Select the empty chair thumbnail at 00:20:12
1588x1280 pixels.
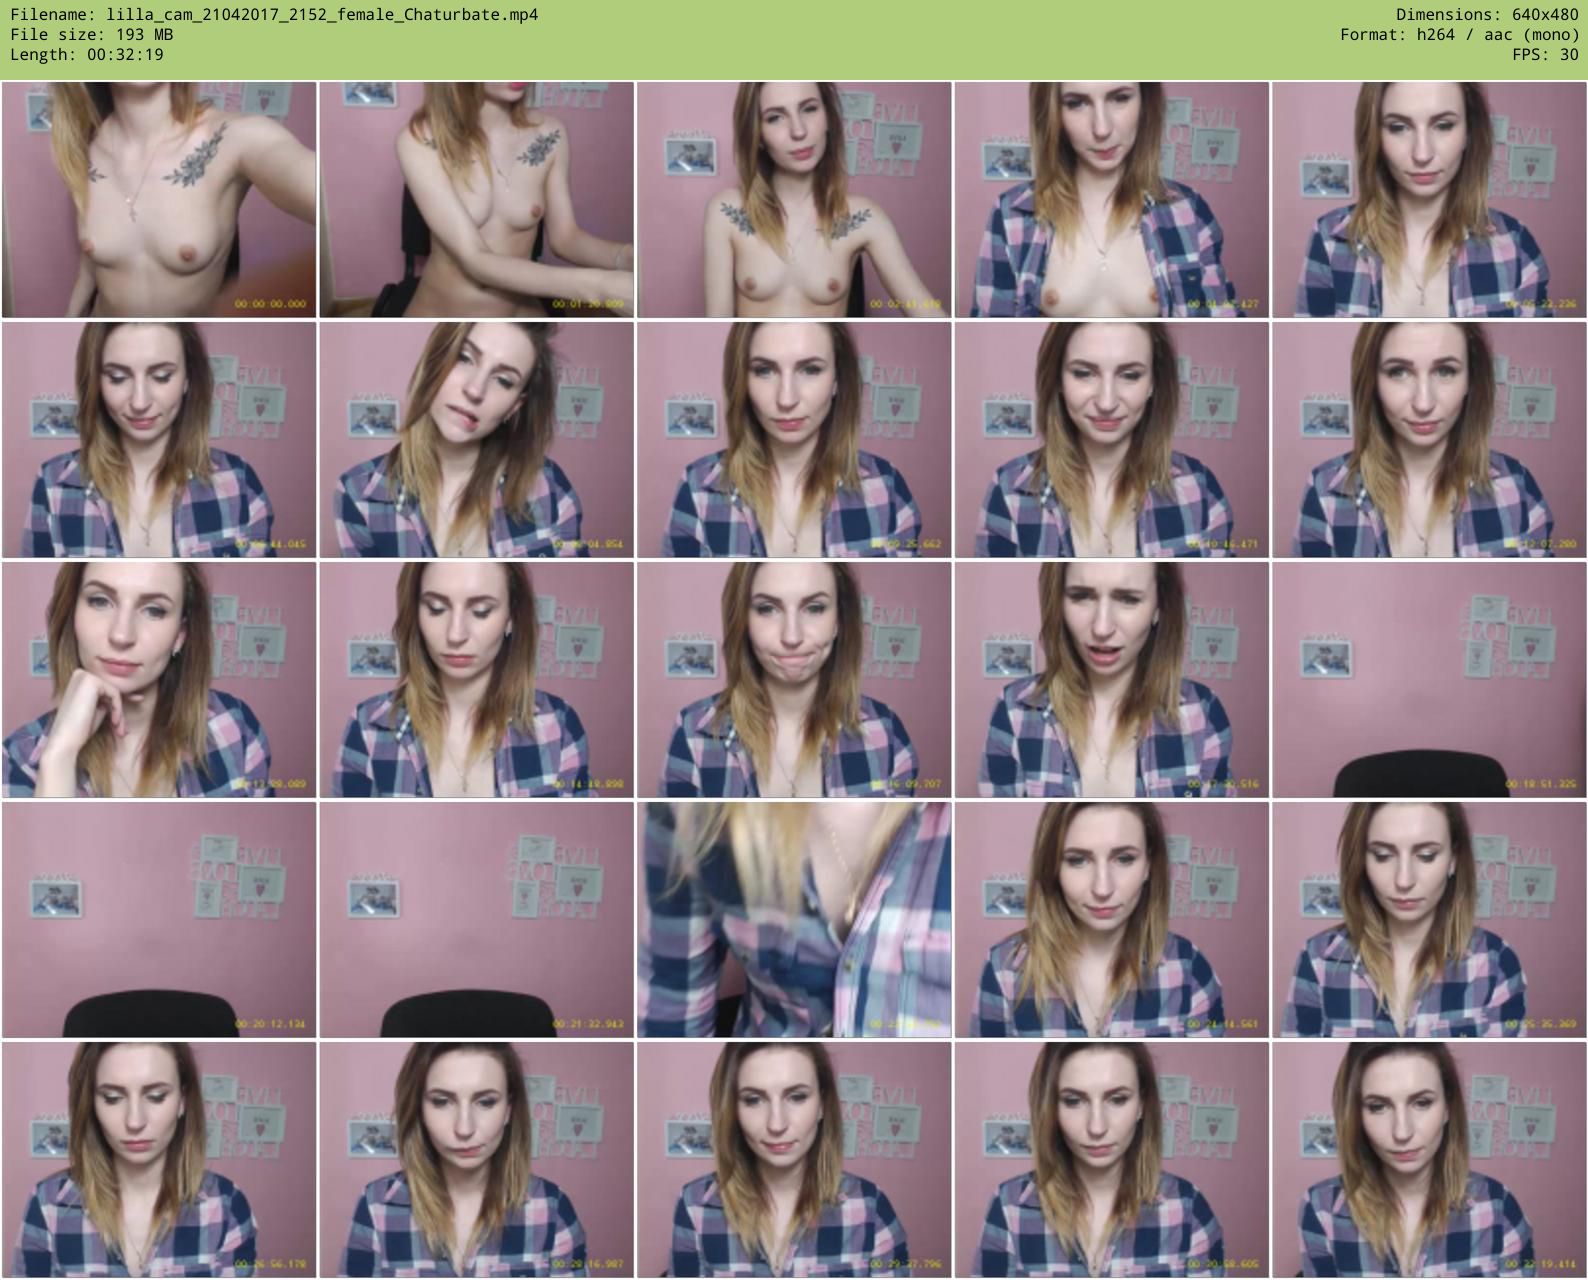click(159, 920)
